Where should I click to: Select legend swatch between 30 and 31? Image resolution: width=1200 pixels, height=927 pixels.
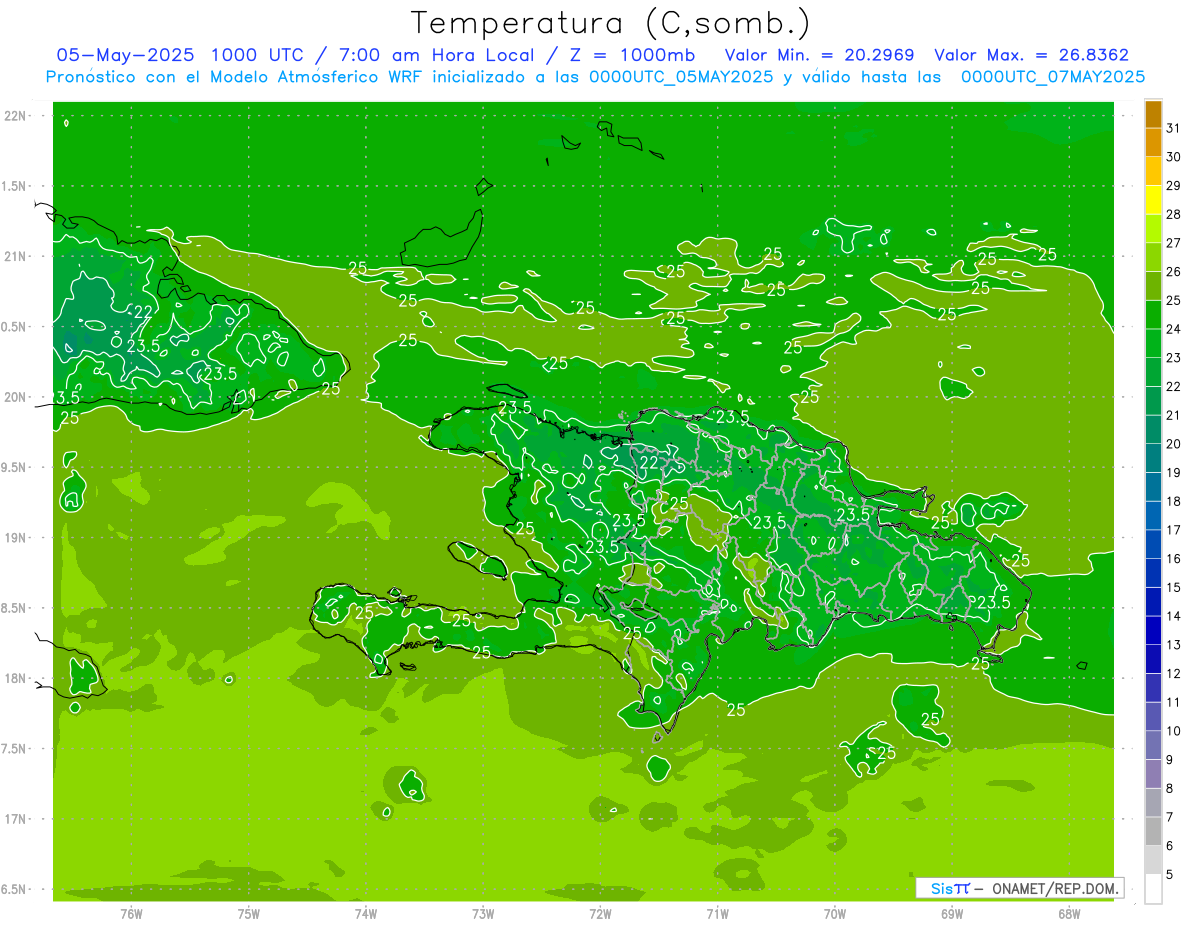pyautogui.click(x=1153, y=143)
